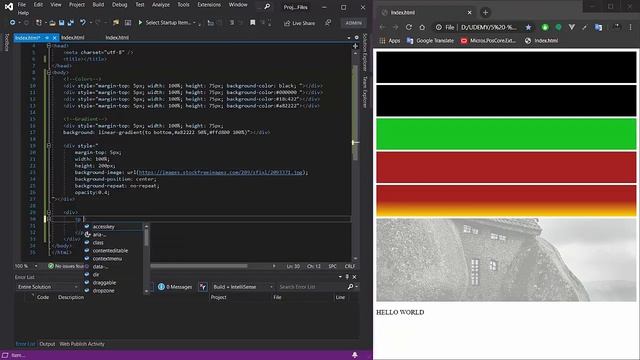This screenshot has height=360, width=640.
Task: Switch to the second Index.html editor tab
Action: [73, 38]
